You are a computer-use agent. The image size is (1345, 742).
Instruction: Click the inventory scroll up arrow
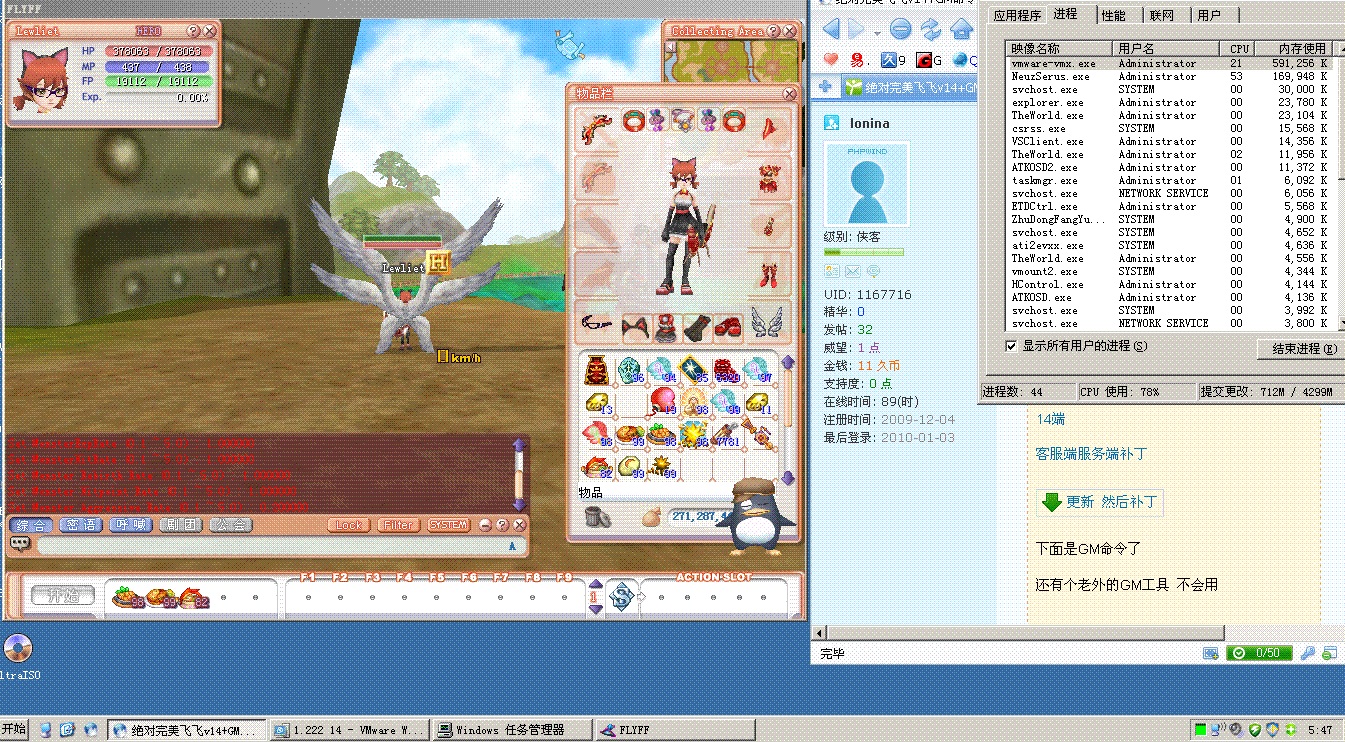click(x=787, y=362)
